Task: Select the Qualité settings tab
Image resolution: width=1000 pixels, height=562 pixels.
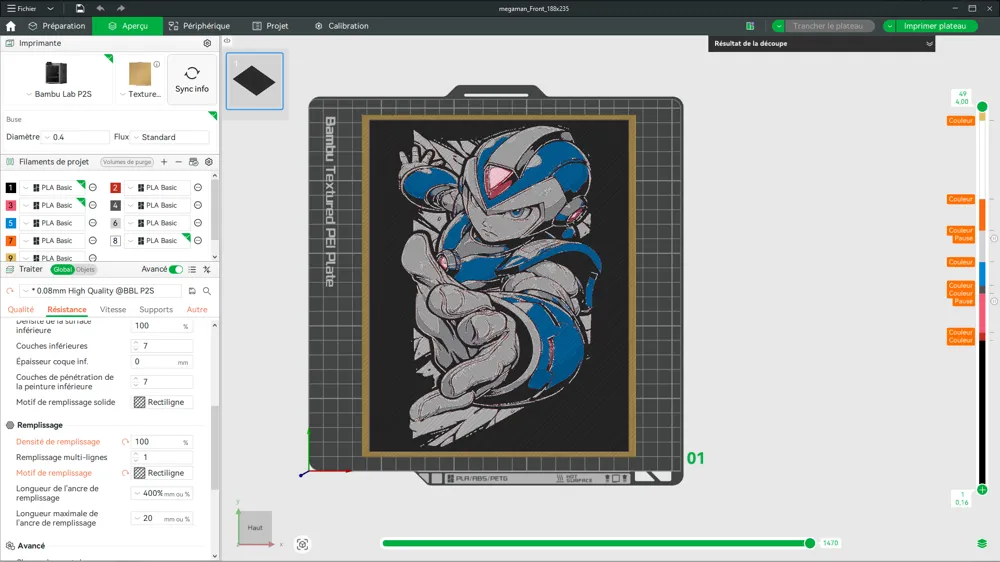Action: point(20,309)
